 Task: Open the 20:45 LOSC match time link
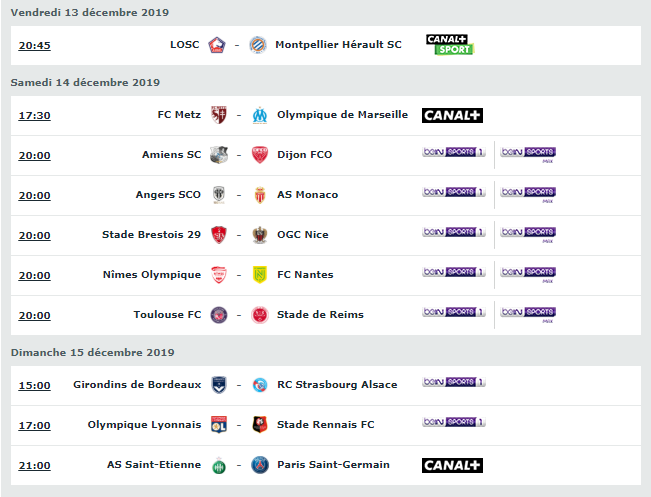(34, 45)
